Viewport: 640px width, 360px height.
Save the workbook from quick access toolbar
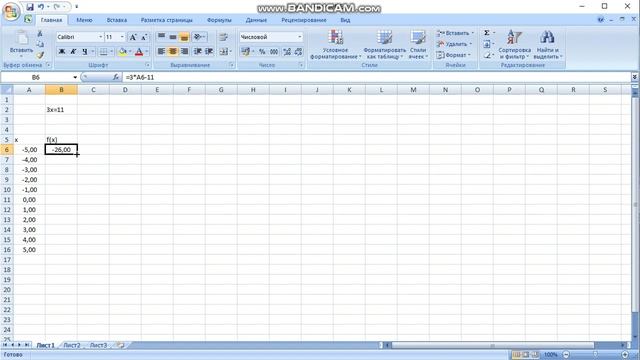(30, 7)
